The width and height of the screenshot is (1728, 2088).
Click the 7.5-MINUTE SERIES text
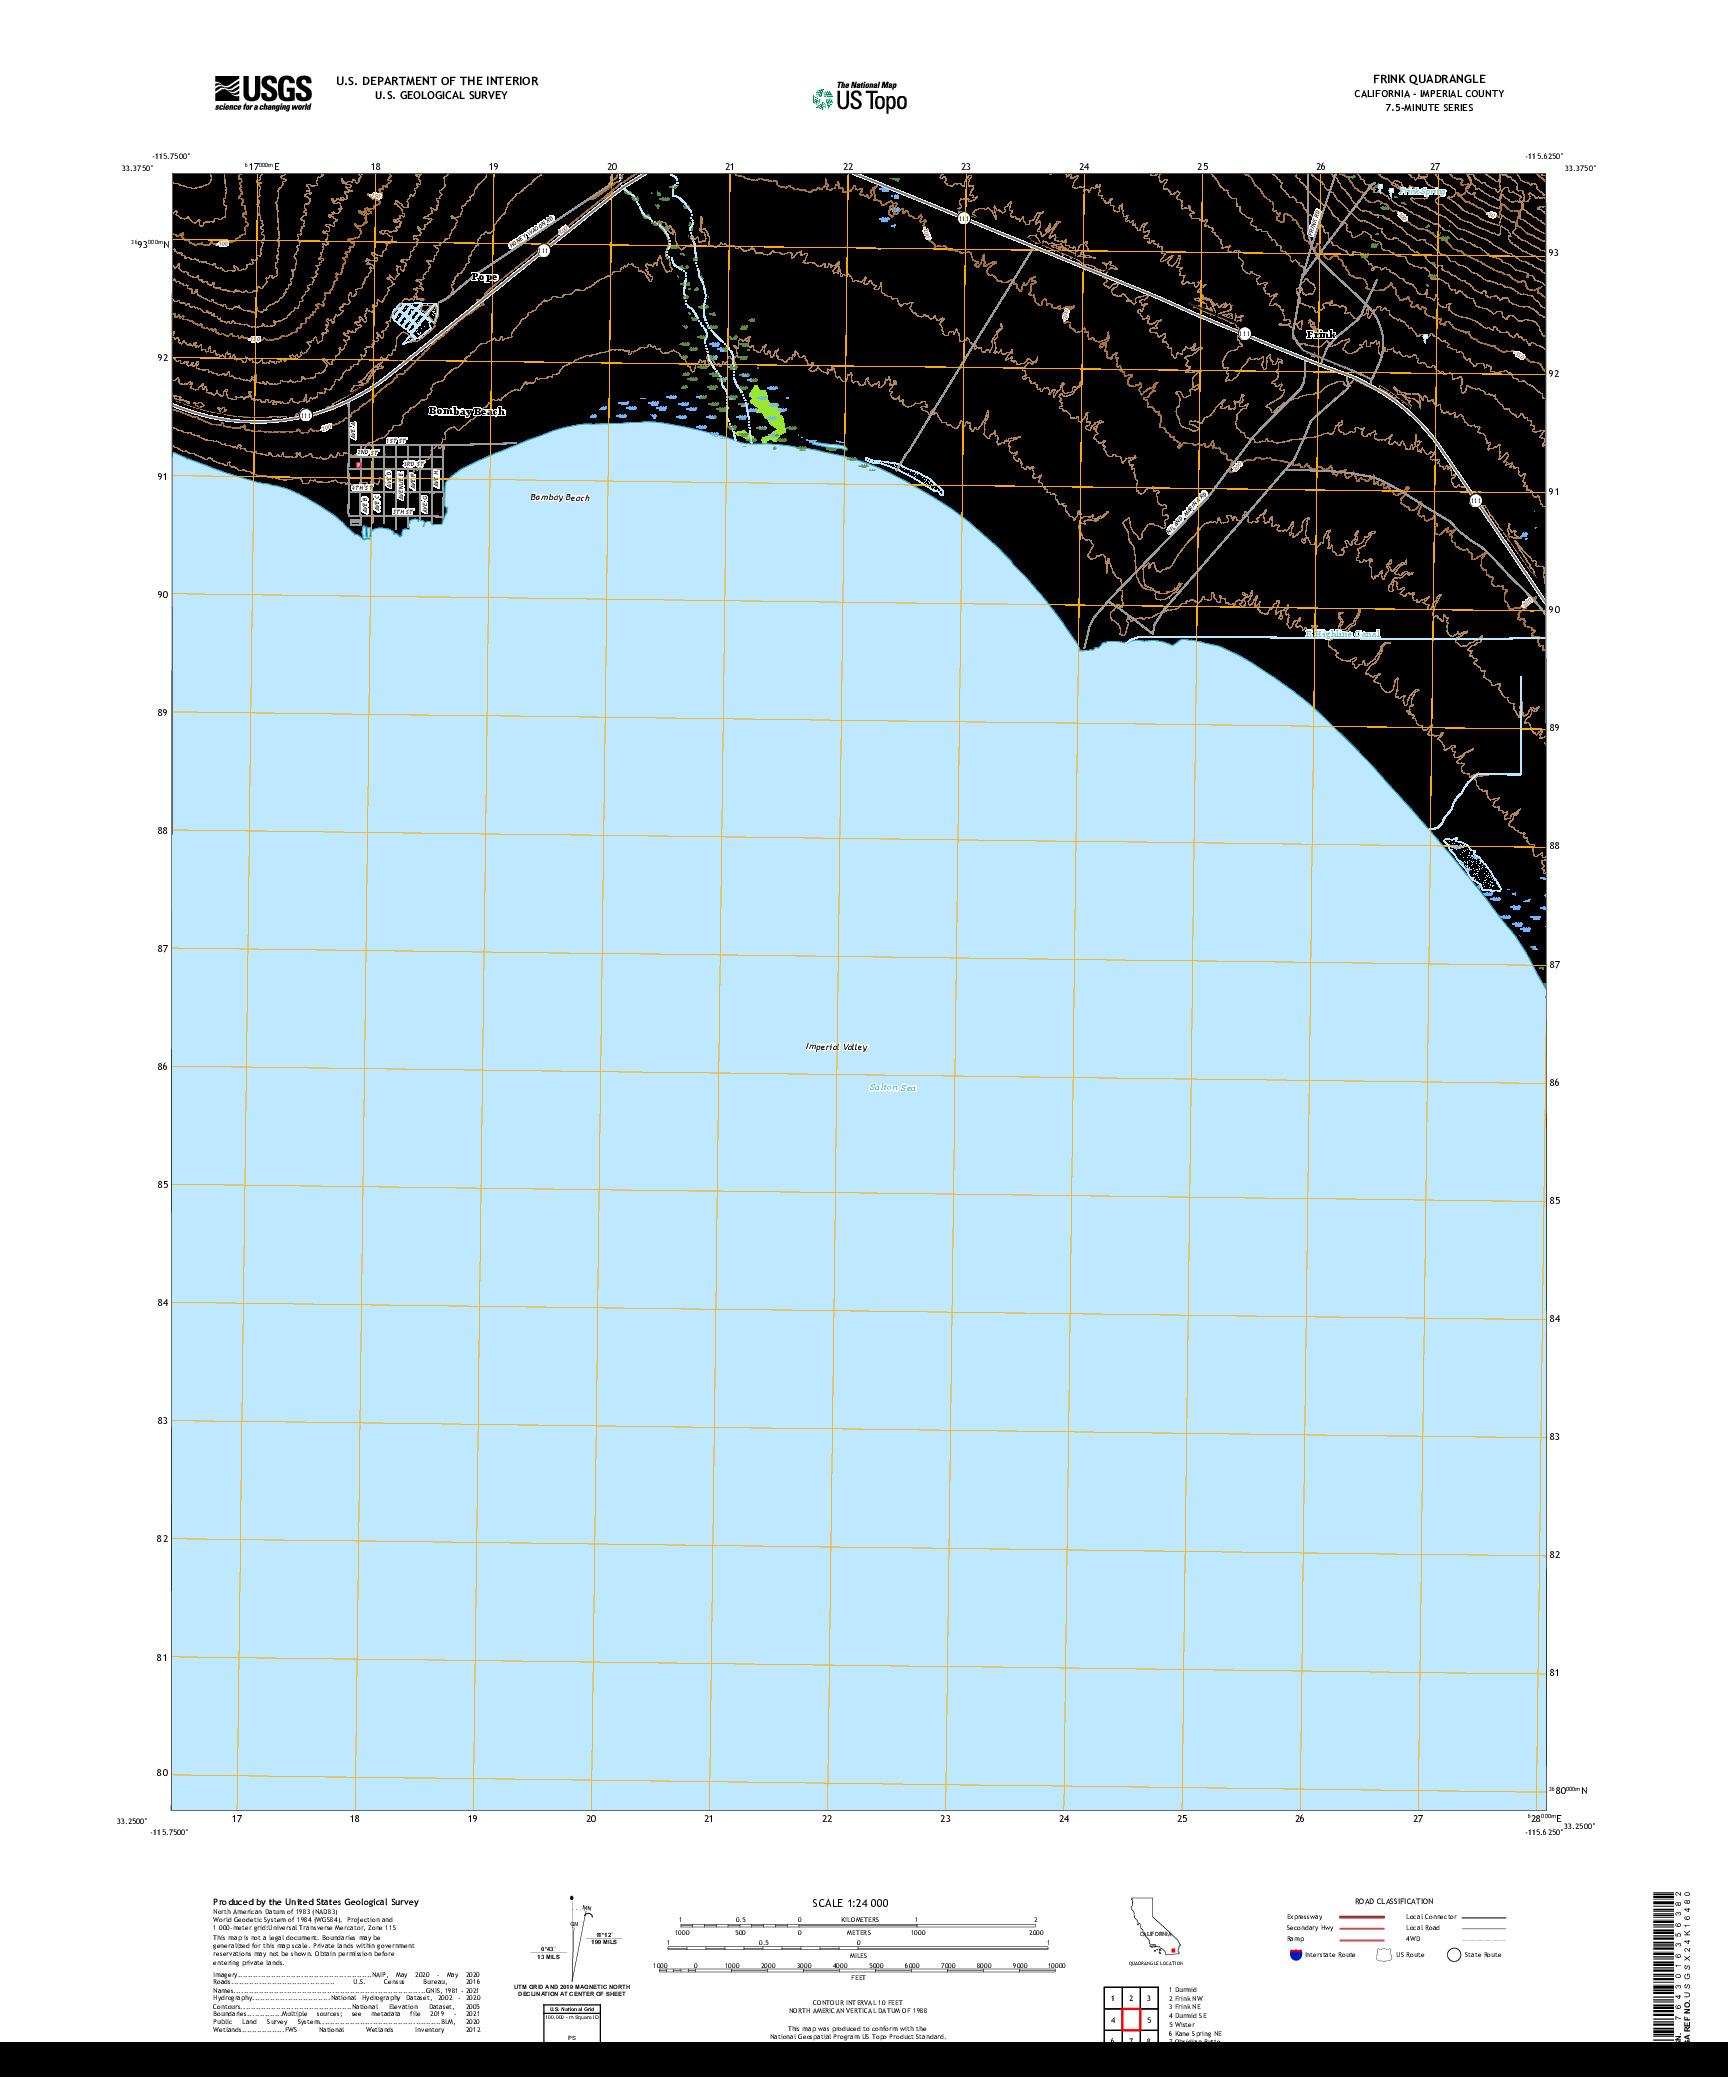tap(1429, 108)
